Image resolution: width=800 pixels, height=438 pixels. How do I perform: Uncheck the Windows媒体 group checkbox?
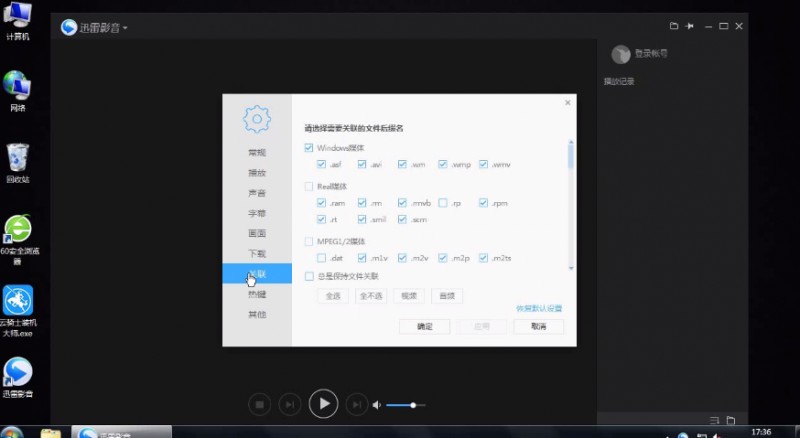point(309,148)
